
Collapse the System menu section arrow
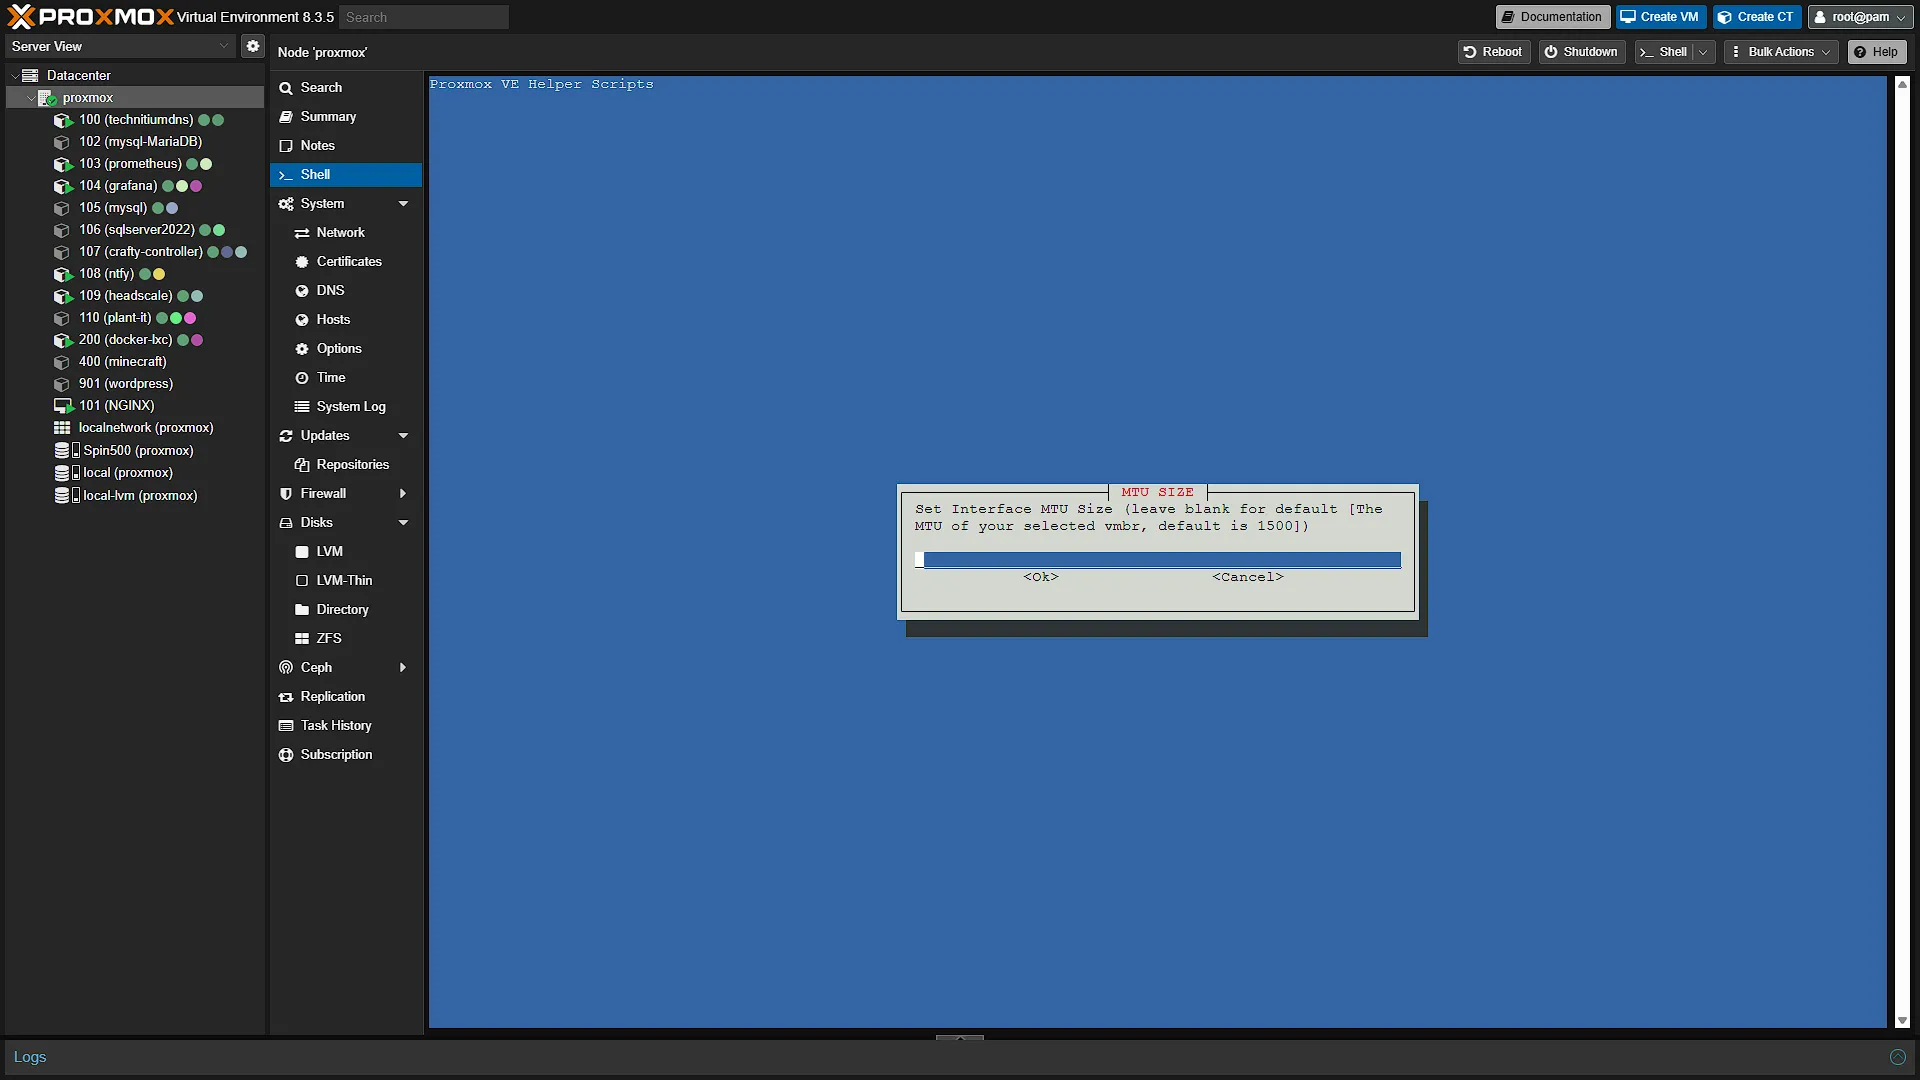404,204
